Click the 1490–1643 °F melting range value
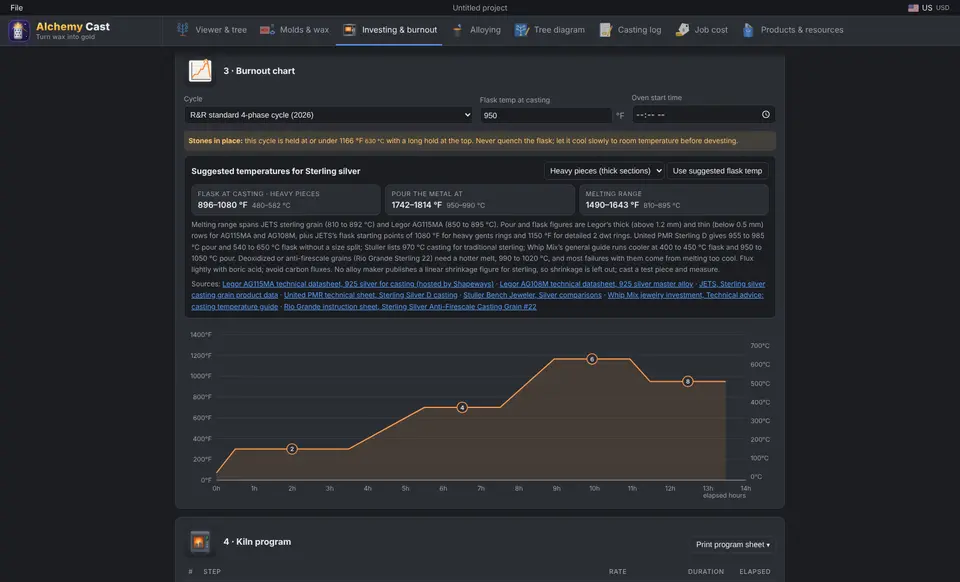960x582 pixels. 612,205
